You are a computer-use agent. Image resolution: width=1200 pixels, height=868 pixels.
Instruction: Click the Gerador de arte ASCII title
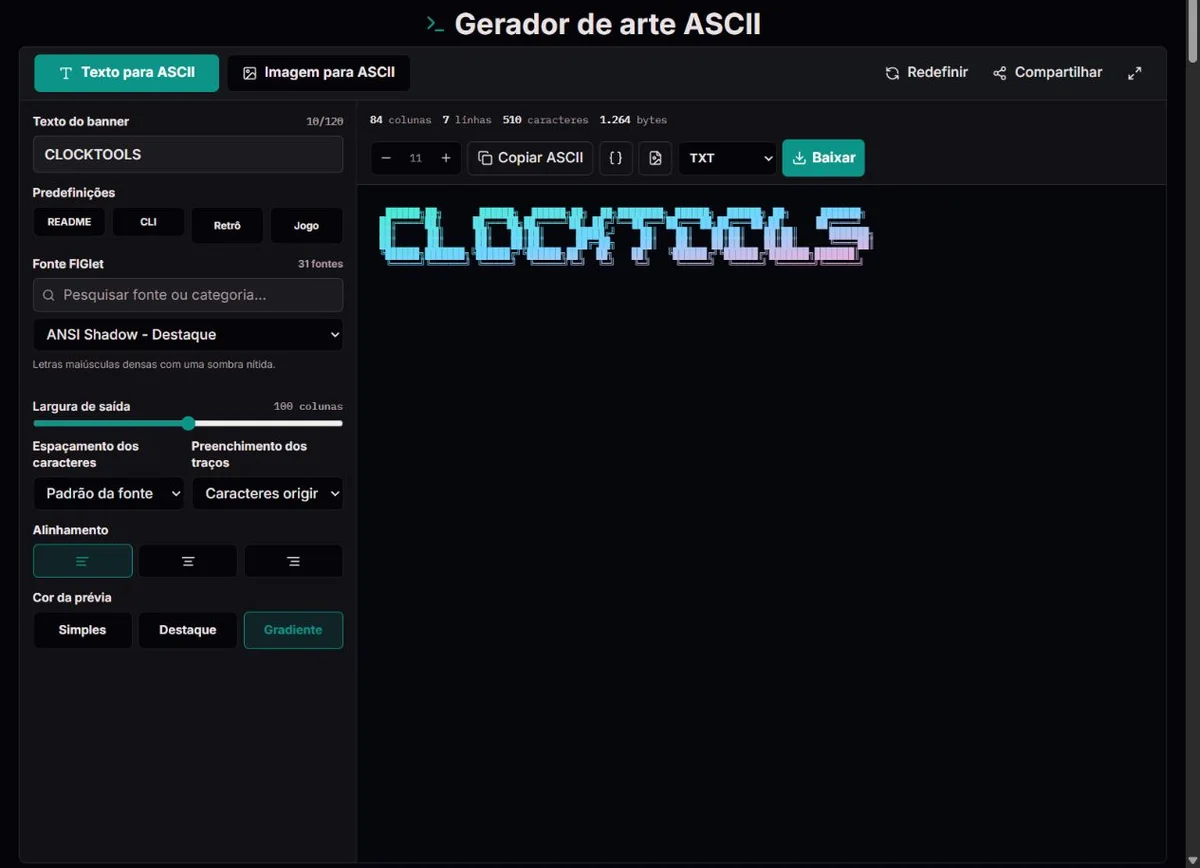608,24
